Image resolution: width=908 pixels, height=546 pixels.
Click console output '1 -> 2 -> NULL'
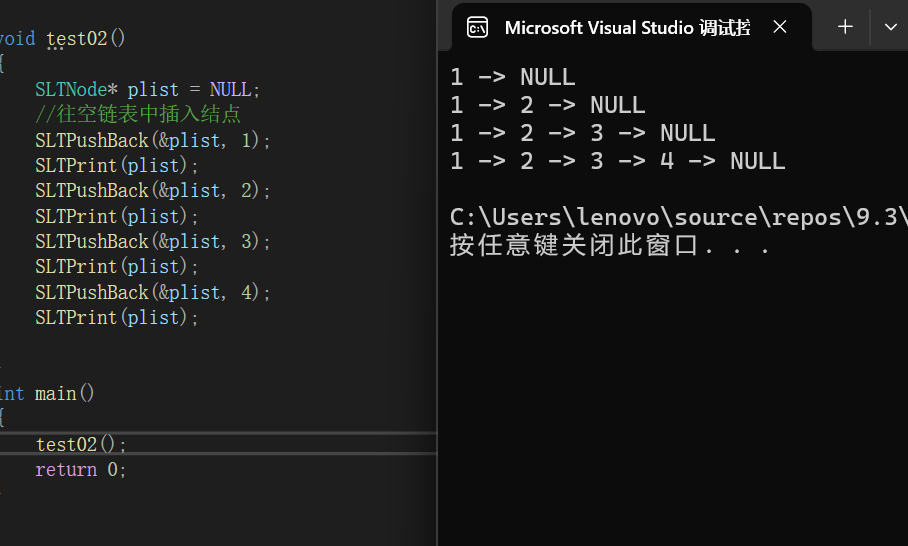click(x=548, y=105)
